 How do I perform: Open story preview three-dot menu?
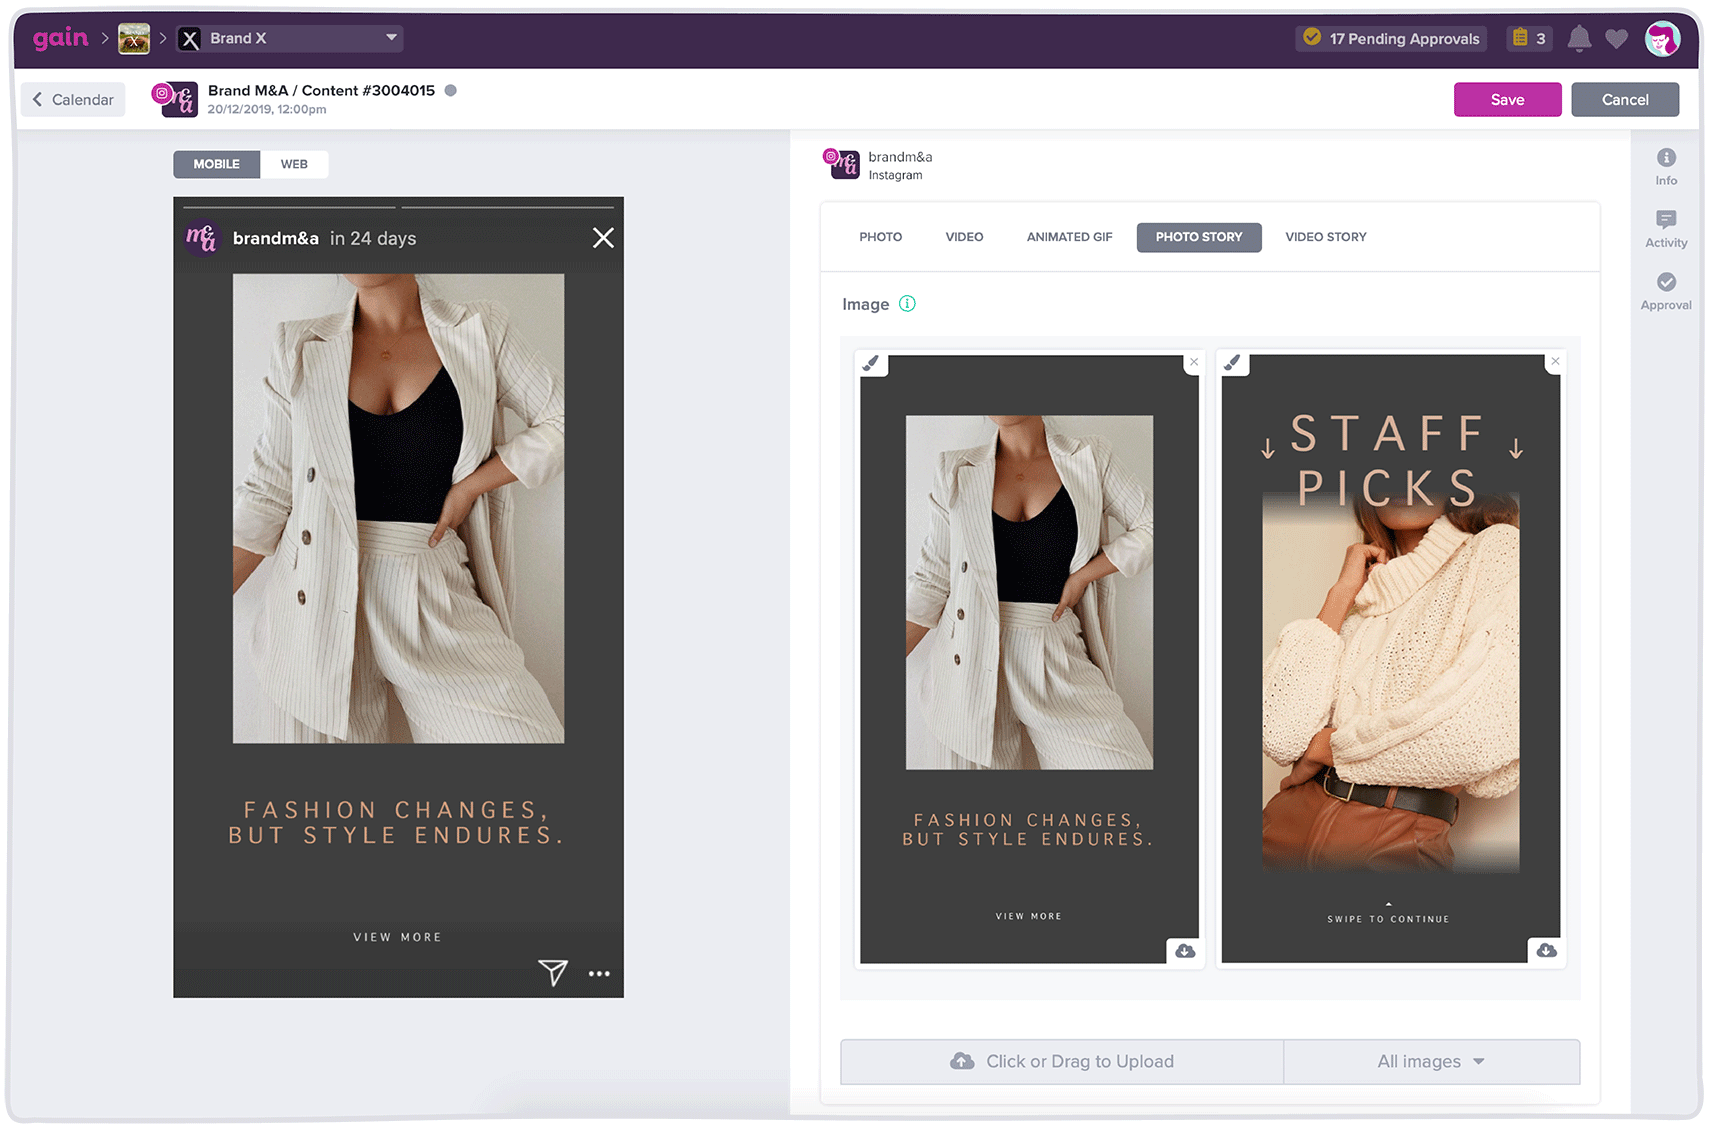tap(599, 974)
